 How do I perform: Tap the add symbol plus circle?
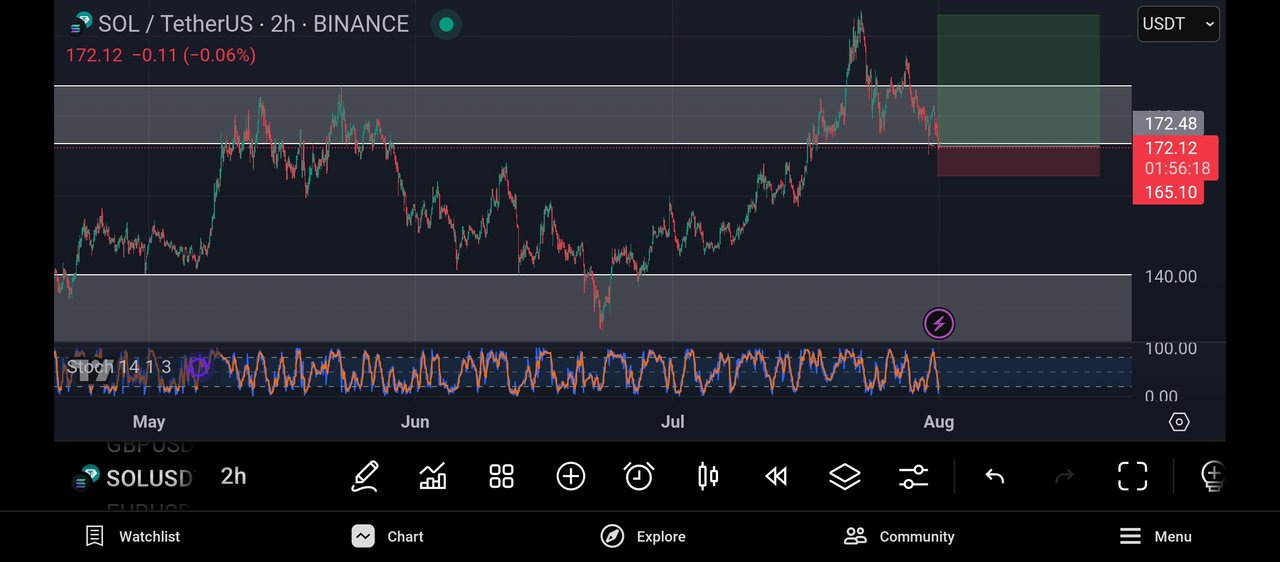(x=571, y=476)
